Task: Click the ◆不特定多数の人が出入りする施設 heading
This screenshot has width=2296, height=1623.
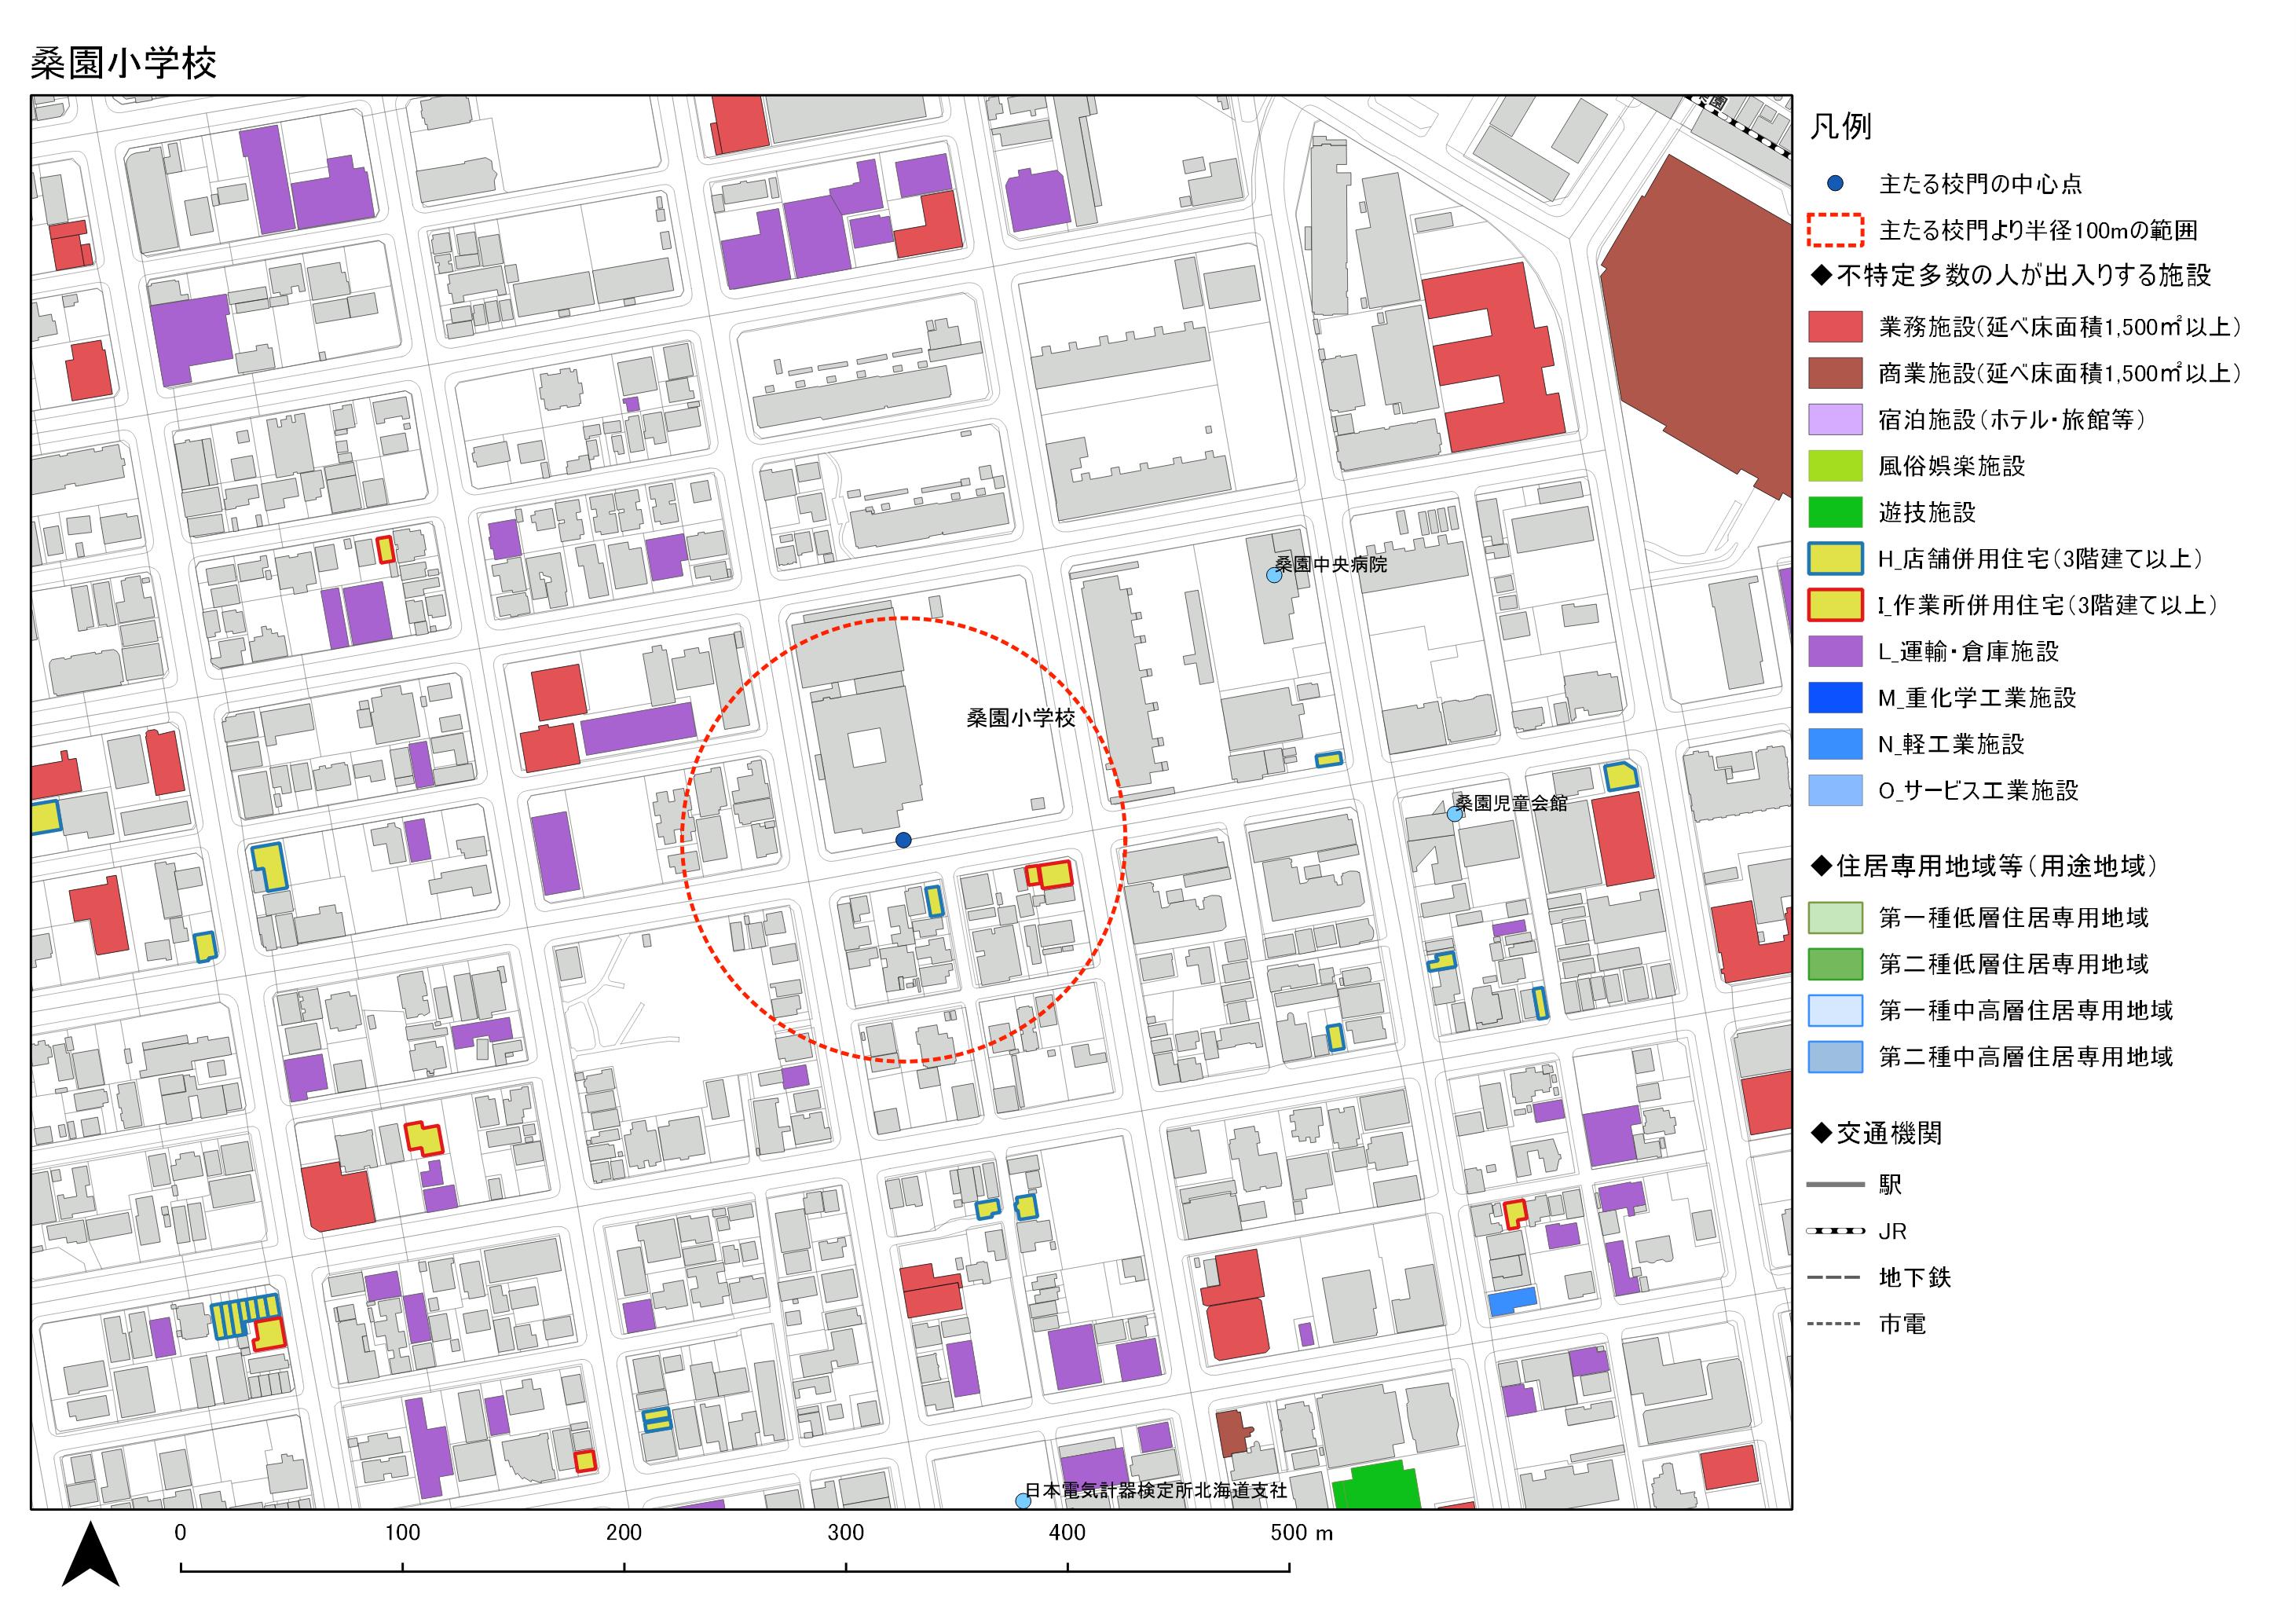Action: (x=2010, y=275)
